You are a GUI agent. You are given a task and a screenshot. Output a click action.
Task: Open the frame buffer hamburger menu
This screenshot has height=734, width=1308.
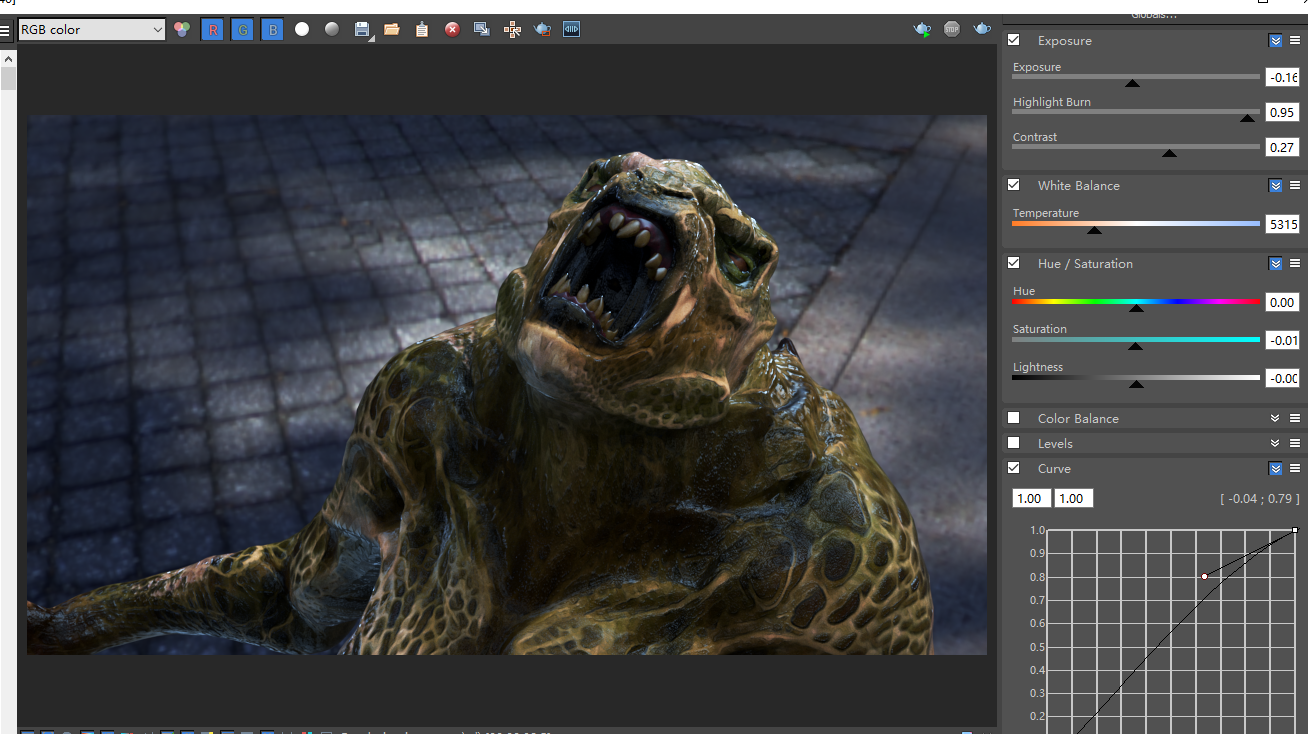tap(6, 30)
